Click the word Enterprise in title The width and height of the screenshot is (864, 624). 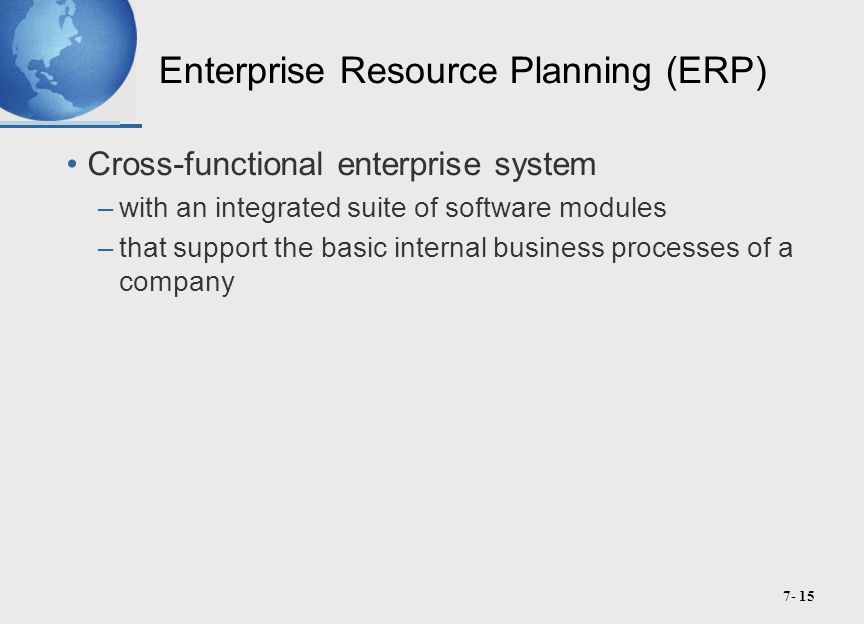click(x=241, y=72)
